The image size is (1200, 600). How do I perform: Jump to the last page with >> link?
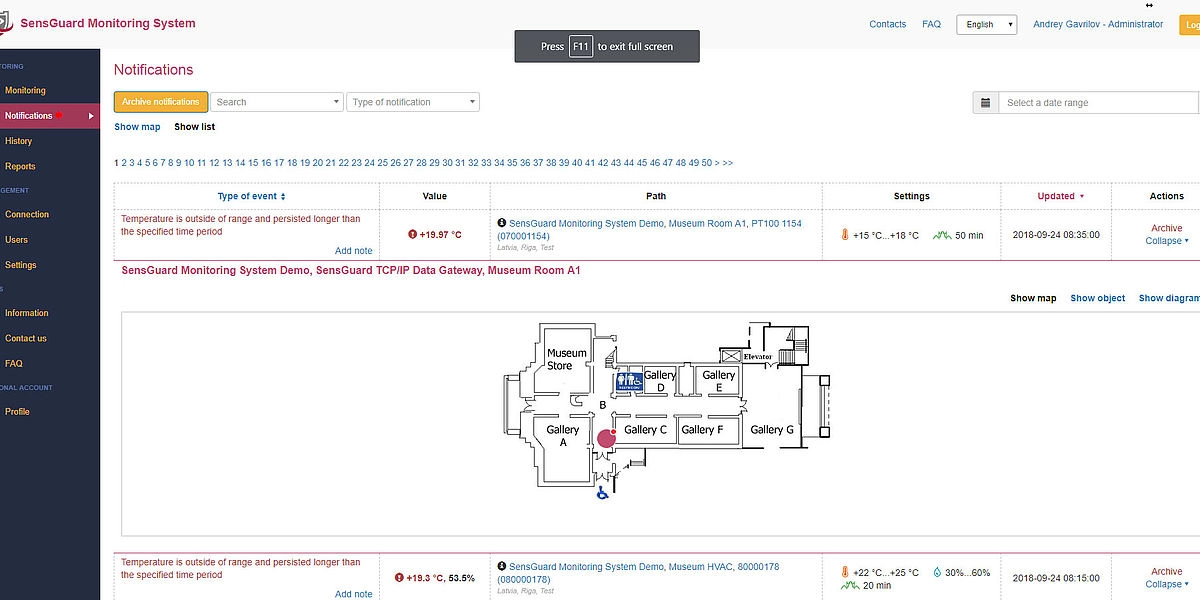pos(727,162)
